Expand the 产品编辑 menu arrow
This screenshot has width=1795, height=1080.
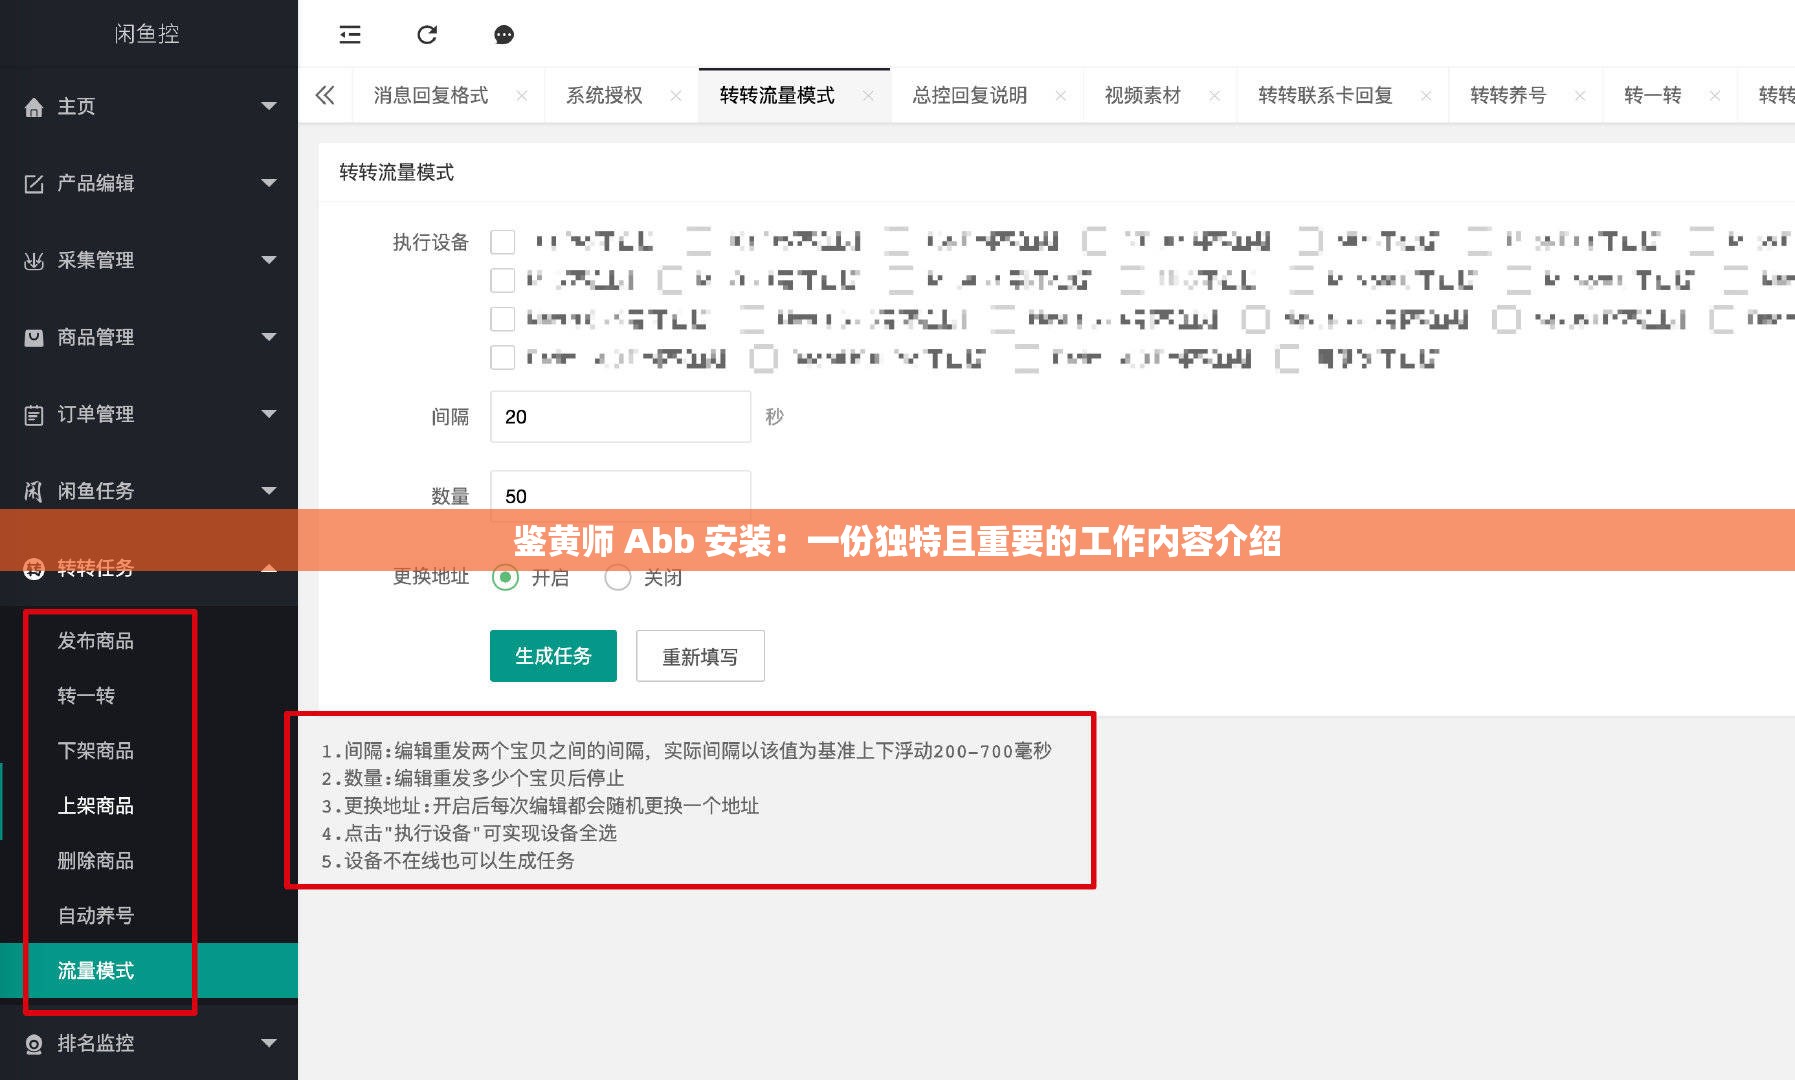pos(269,183)
